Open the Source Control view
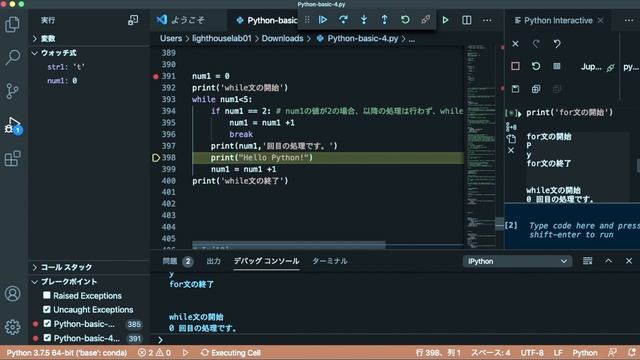Image resolution: width=640 pixels, height=360 pixels. 12,91
